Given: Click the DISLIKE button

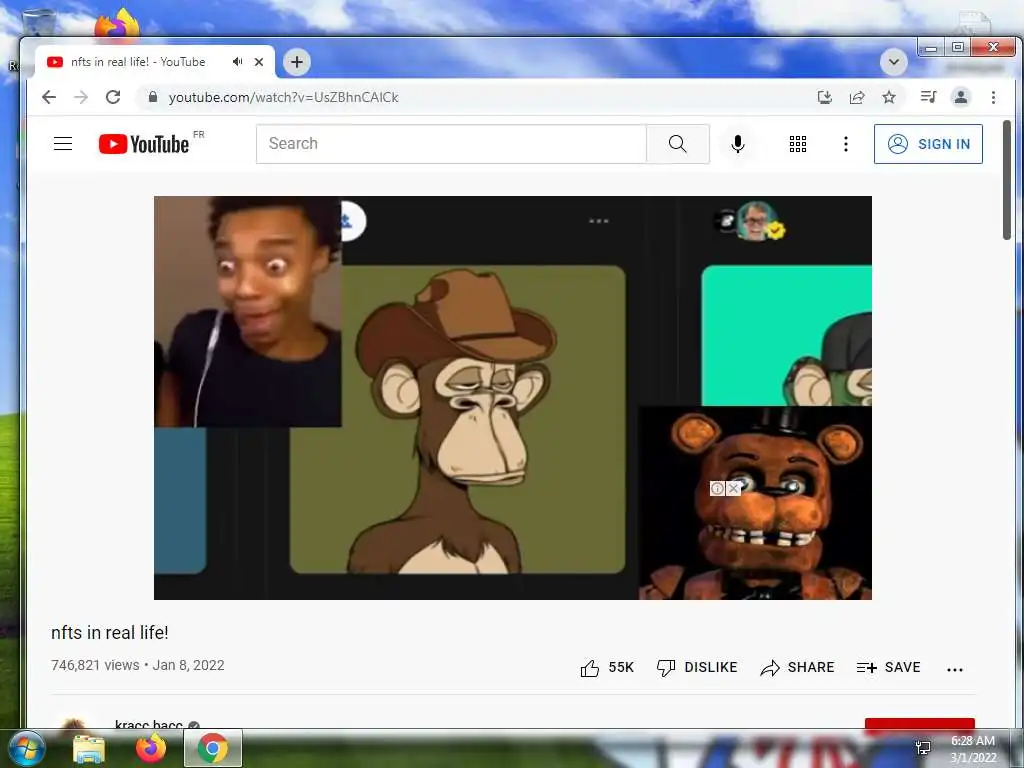Looking at the screenshot, I should (x=697, y=667).
